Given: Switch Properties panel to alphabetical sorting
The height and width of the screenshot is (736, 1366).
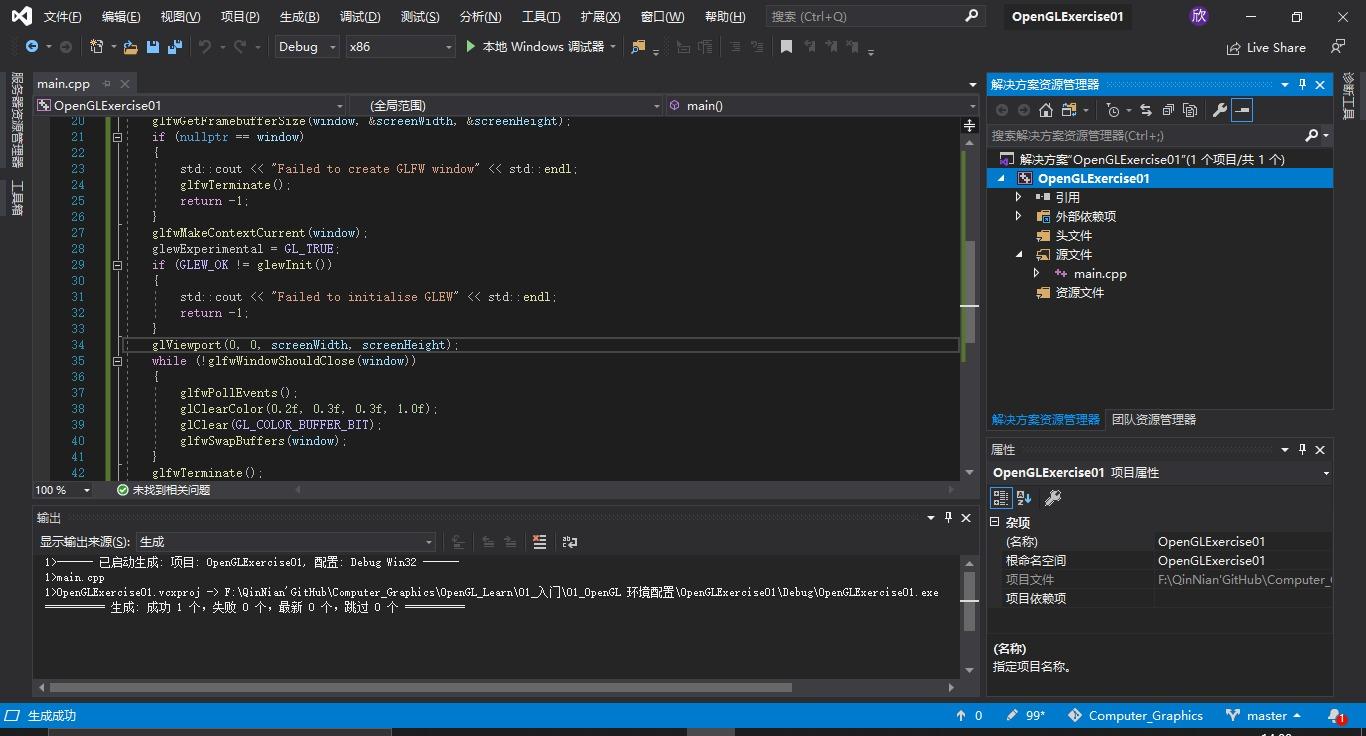Looking at the screenshot, I should pos(1023,497).
